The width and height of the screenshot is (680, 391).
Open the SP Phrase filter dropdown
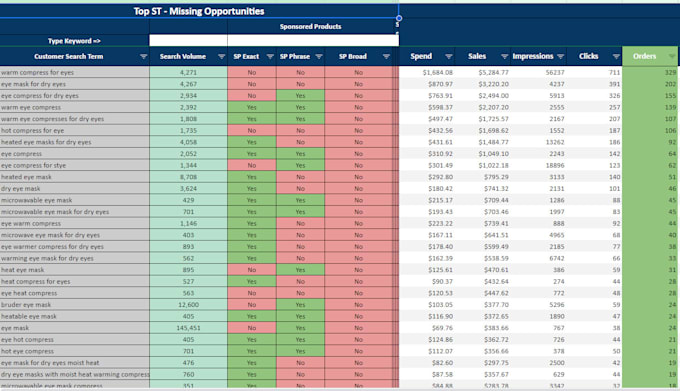[319, 57]
